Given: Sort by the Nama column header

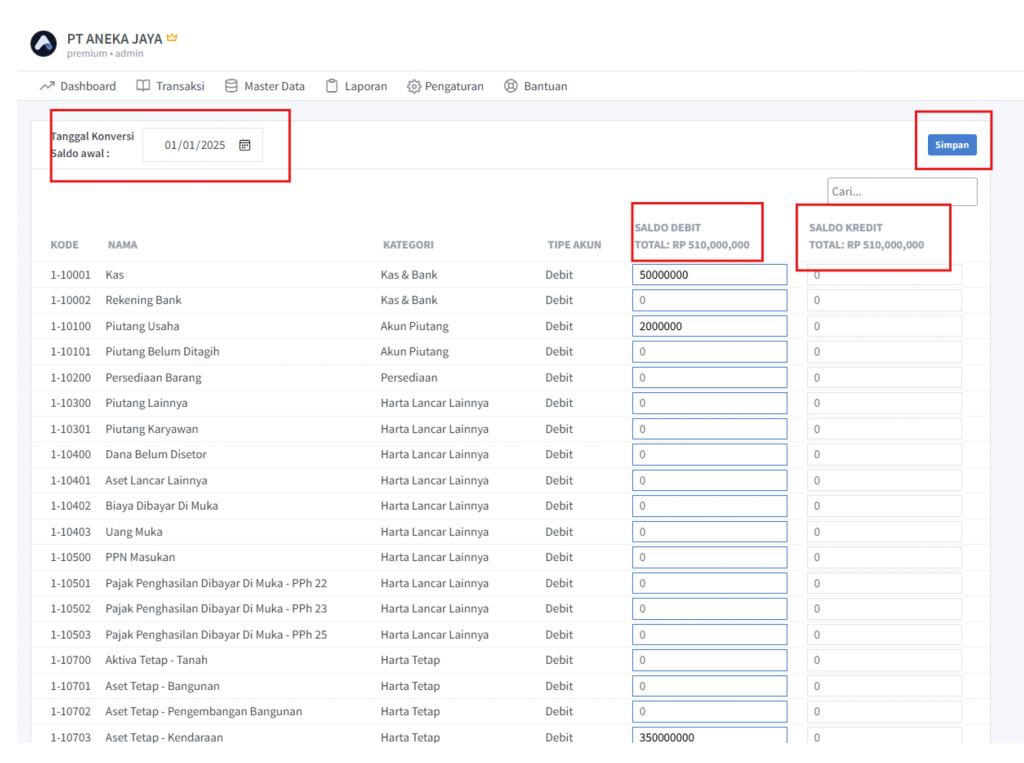Looking at the screenshot, I should tap(123, 245).
